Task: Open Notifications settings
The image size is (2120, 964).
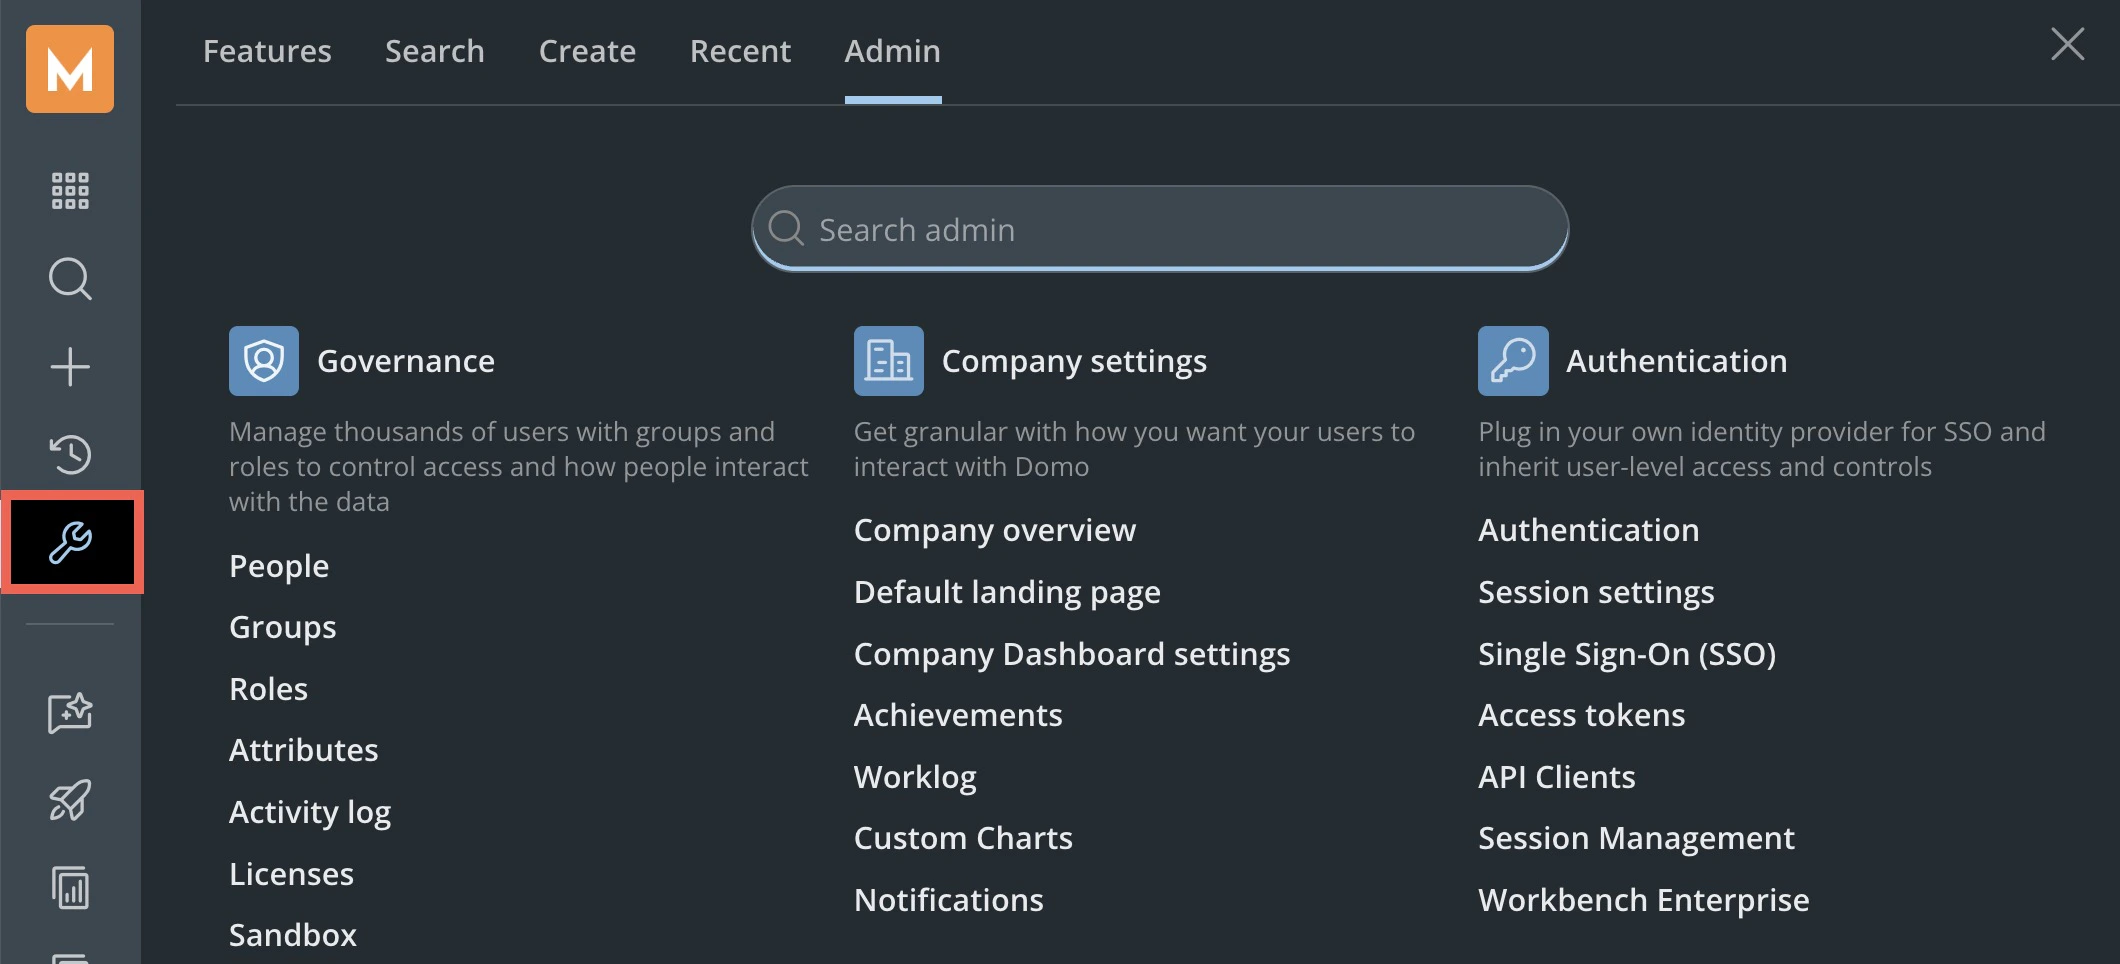Action: [949, 900]
